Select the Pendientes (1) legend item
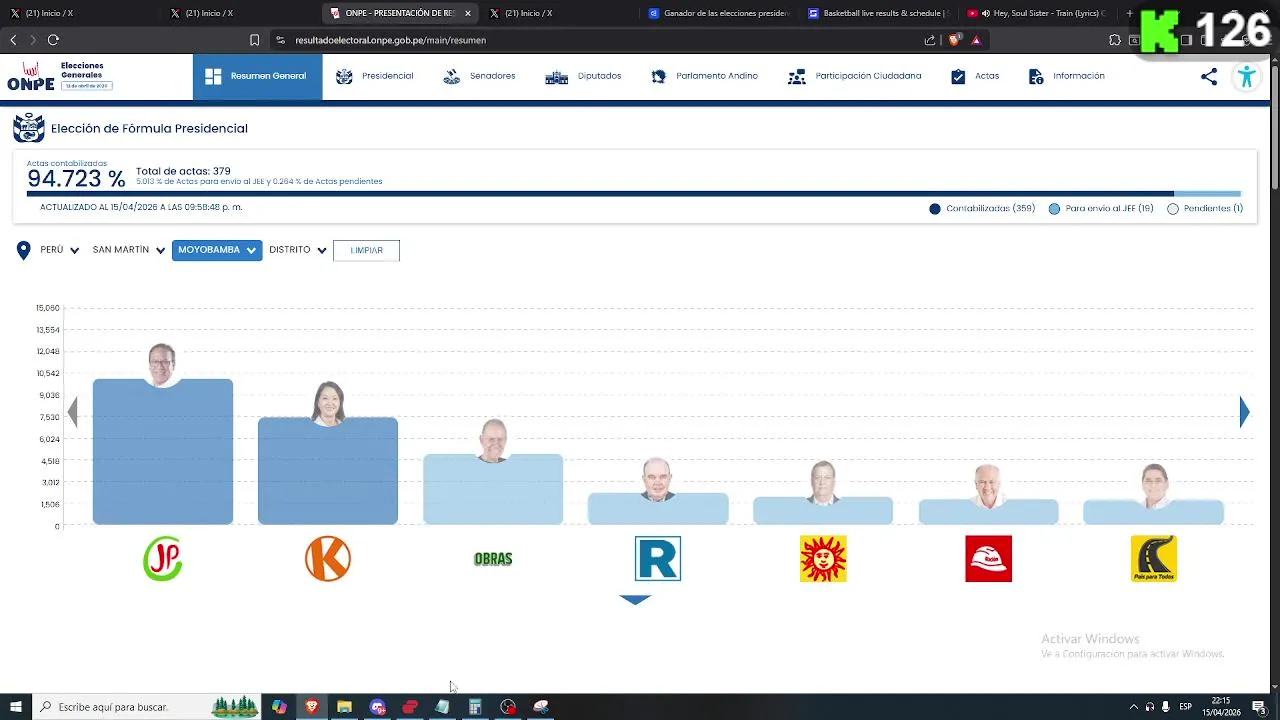1280x720 pixels. tap(1205, 209)
